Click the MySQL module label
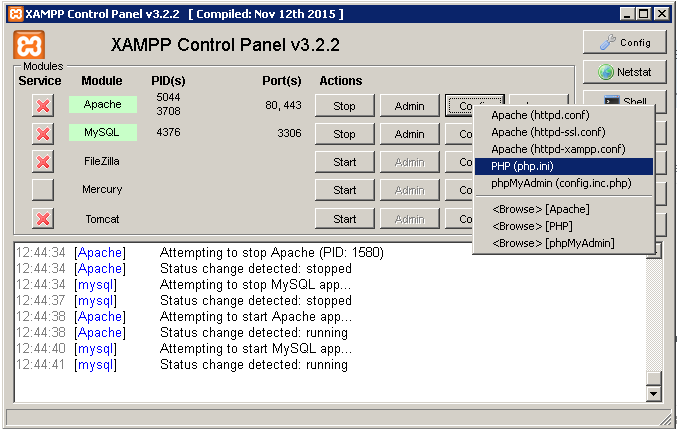 [x=103, y=132]
